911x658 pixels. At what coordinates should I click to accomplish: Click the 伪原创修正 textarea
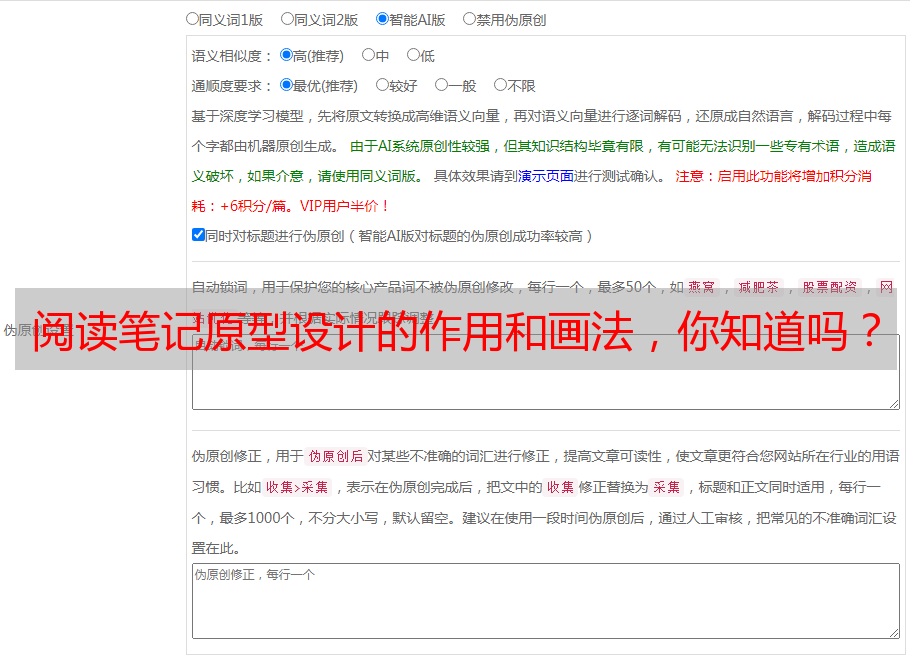pyautogui.click(x=546, y=601)
